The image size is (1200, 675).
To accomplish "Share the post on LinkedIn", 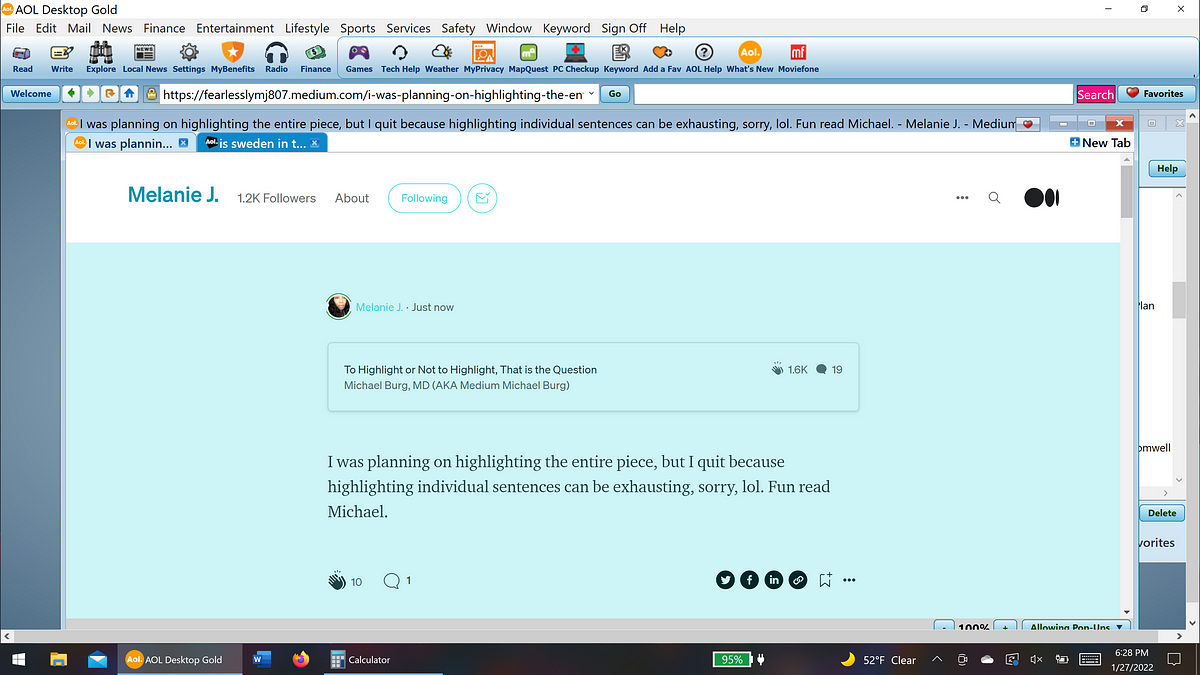I will [x=774, y=580].
